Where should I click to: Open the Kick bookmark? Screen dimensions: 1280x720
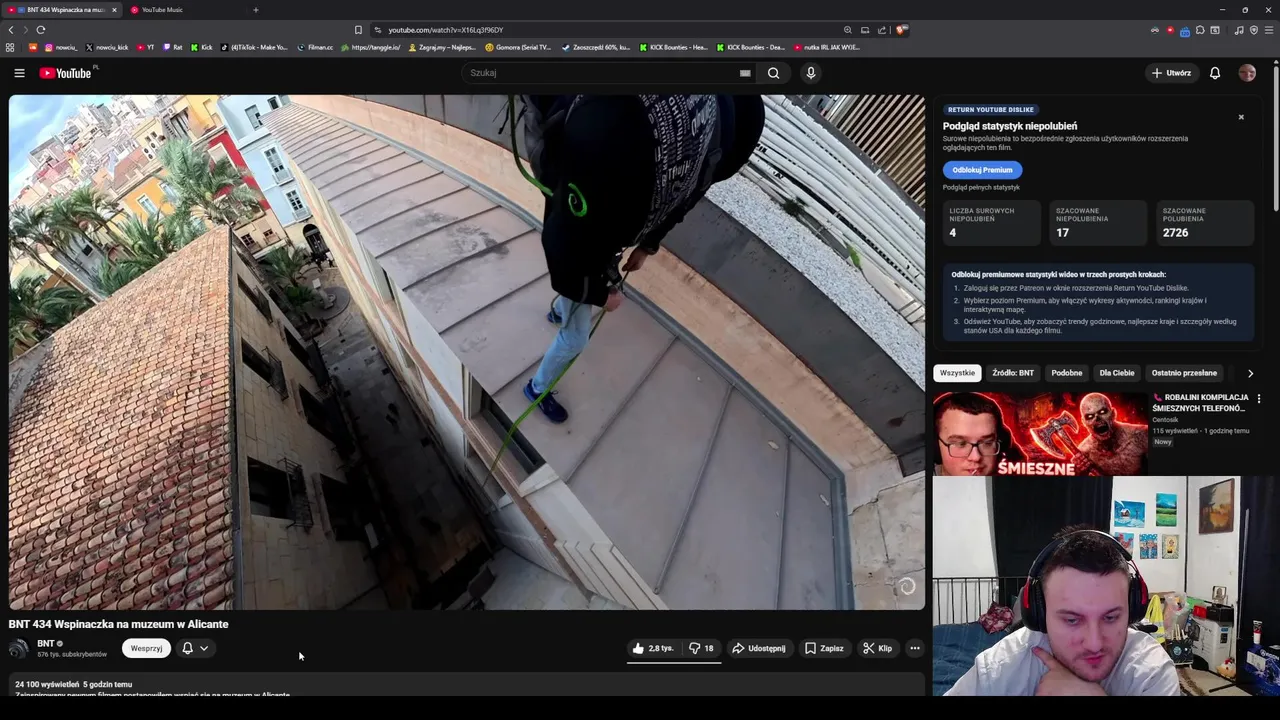coord(201,47)
